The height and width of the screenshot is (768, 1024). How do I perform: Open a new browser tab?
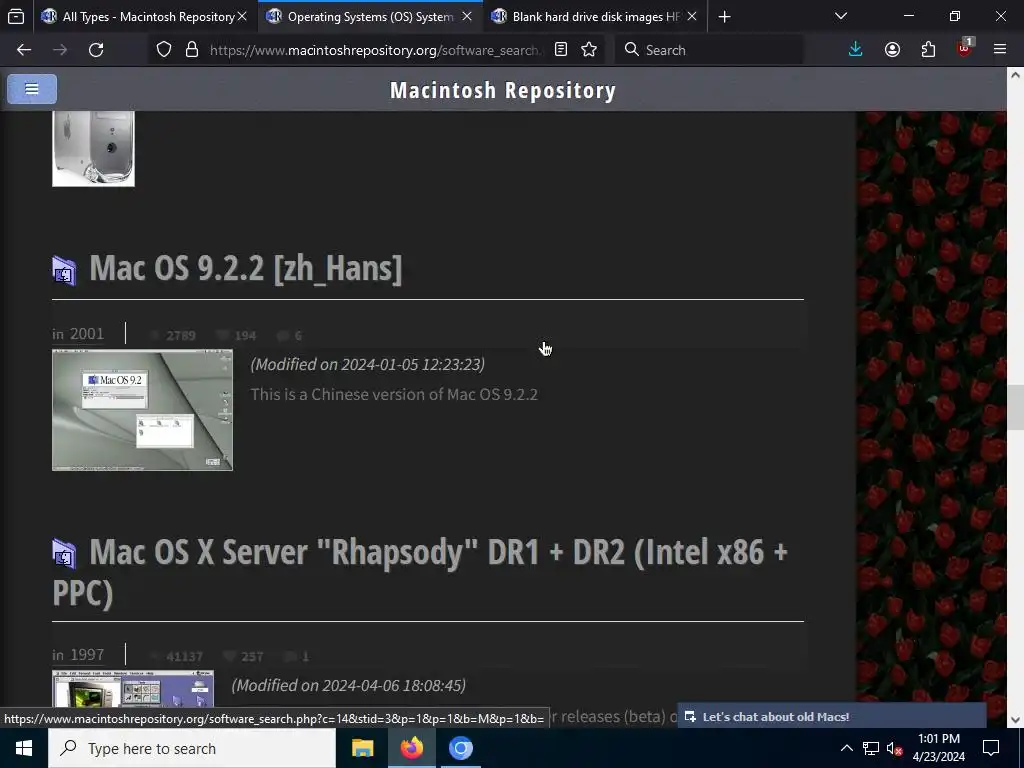coord(724,17)
